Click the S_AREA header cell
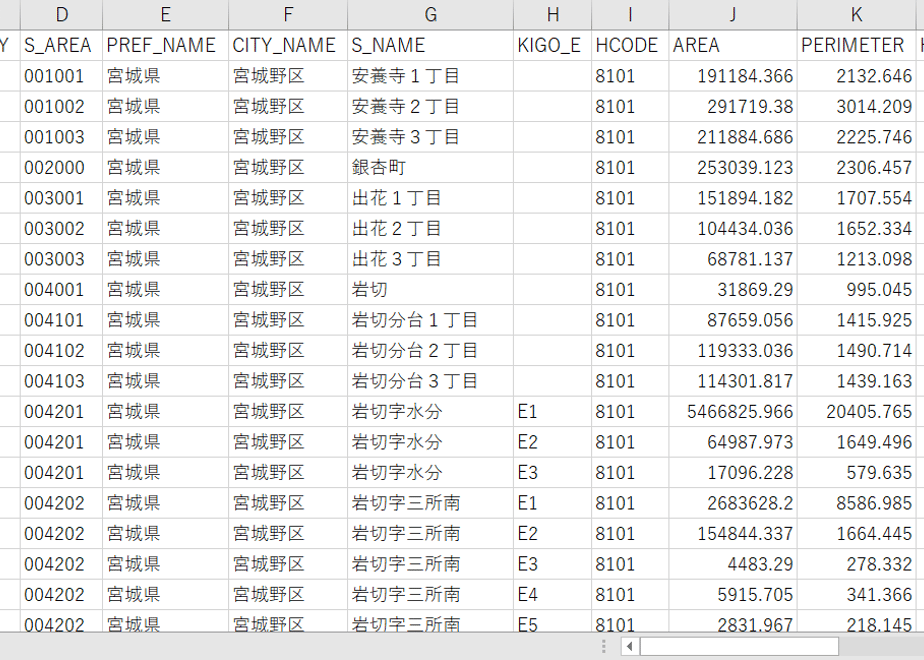Image resolution: width=924 pixels, height=660 pixels. [61, 45]
